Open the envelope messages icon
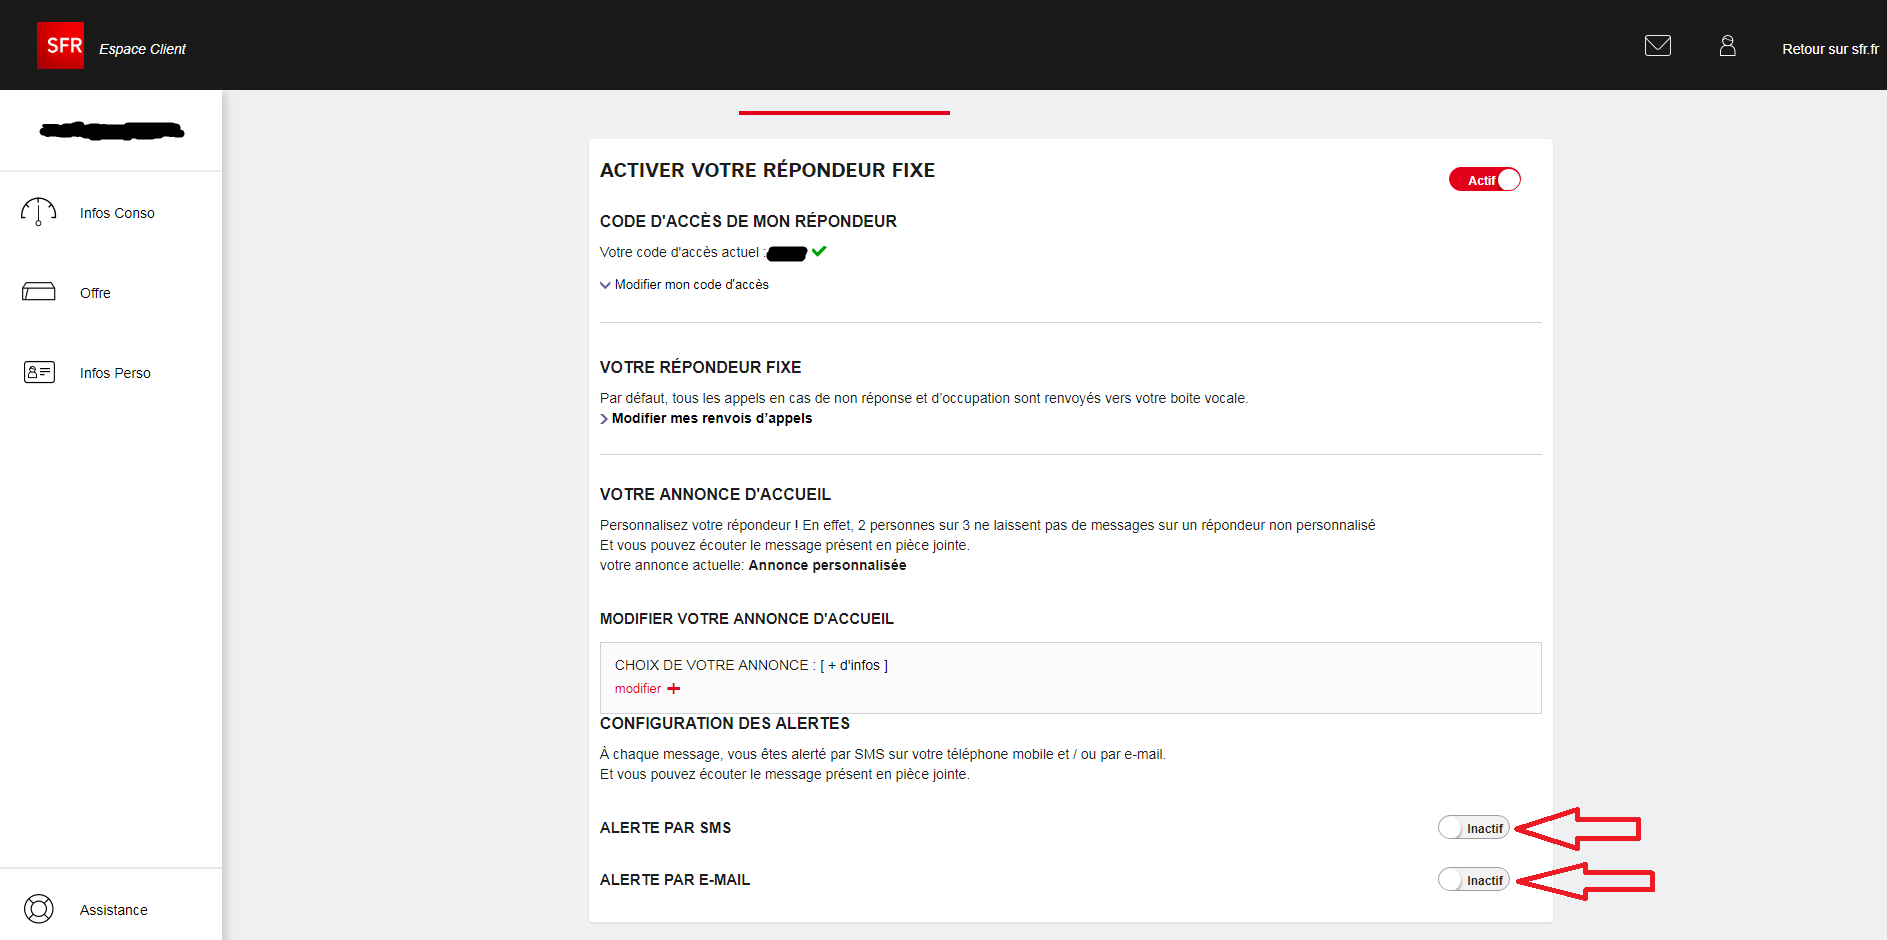 (x=1657, y=46)
